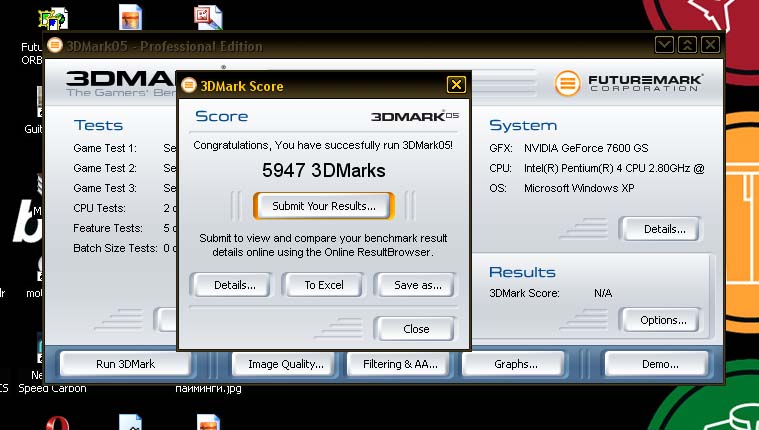This screenshot has height=430, width=759.
Task: Click the Batch Size Tests label
Action: click(x=115, y=248)
